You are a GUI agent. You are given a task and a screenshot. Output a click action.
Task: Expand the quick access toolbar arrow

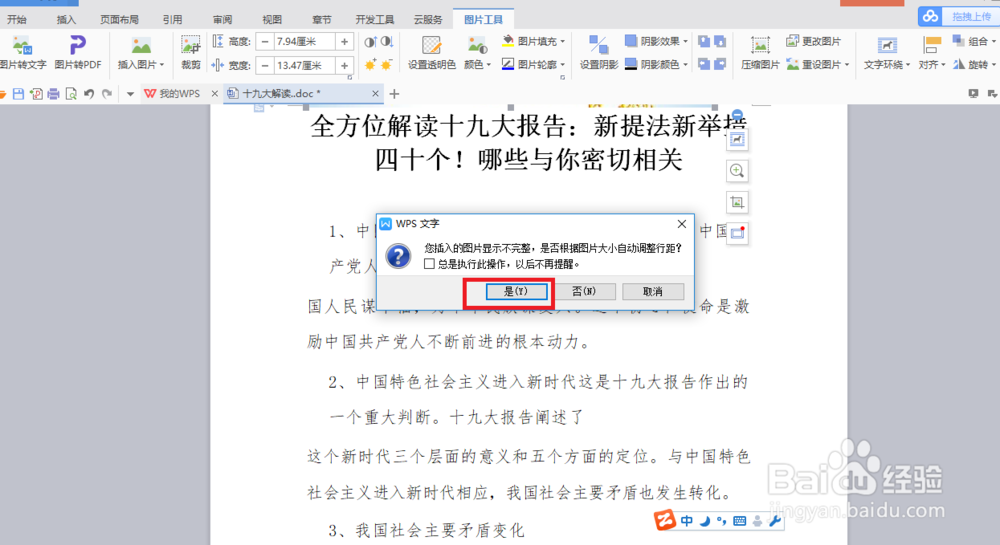(130, 94)
